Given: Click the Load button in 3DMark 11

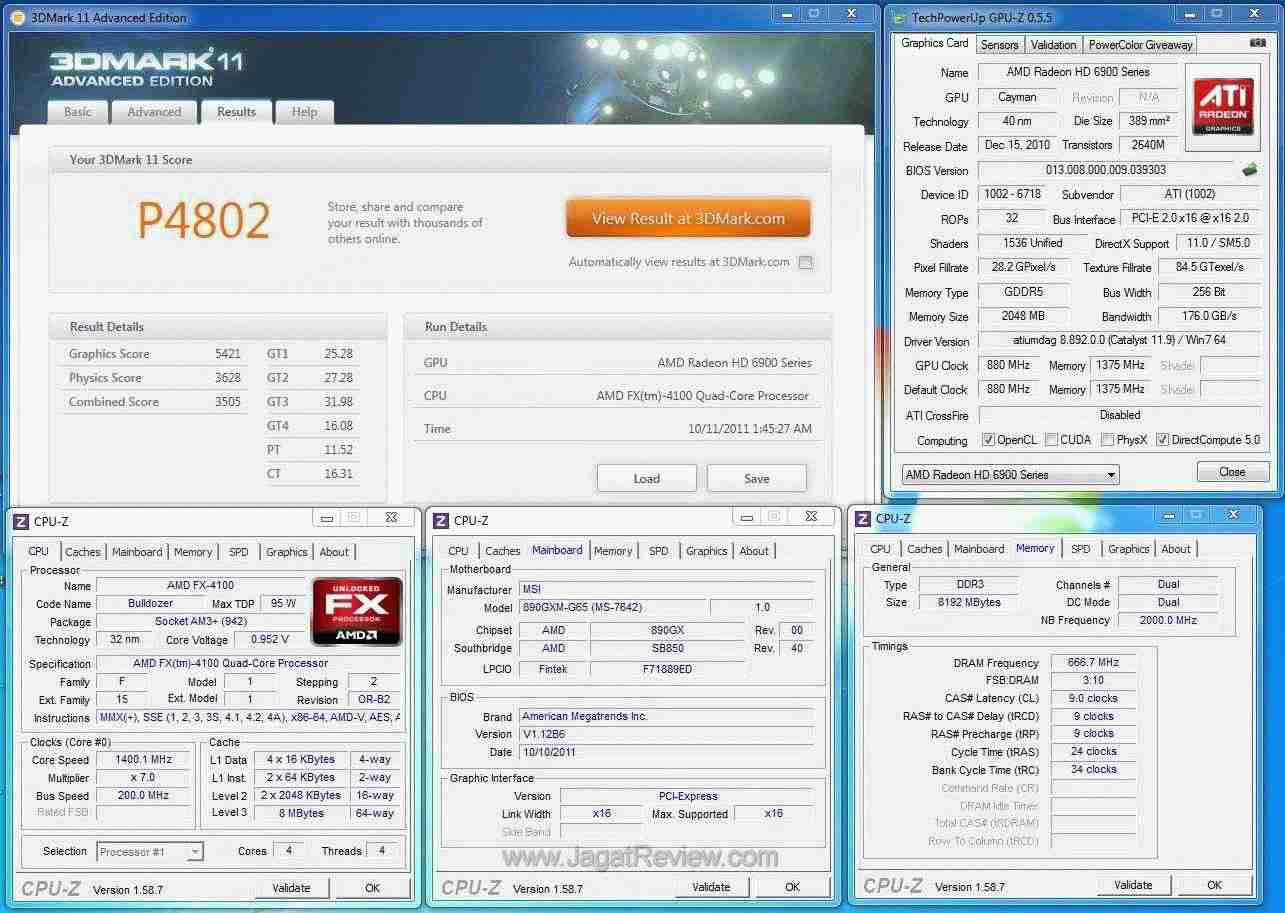Looking at the screenshot, I should [x=646, y=478].
